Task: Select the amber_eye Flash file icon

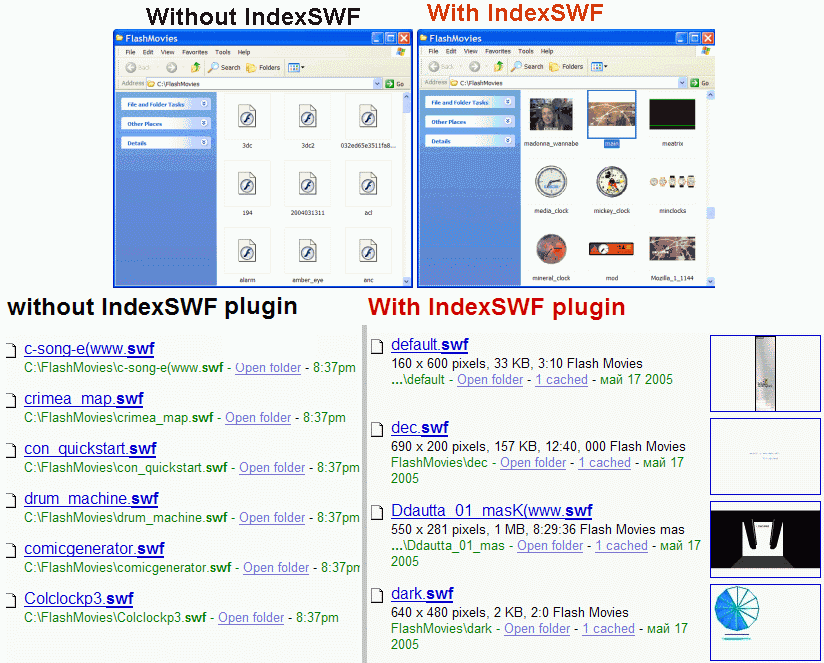Action: tap(307, 251)
